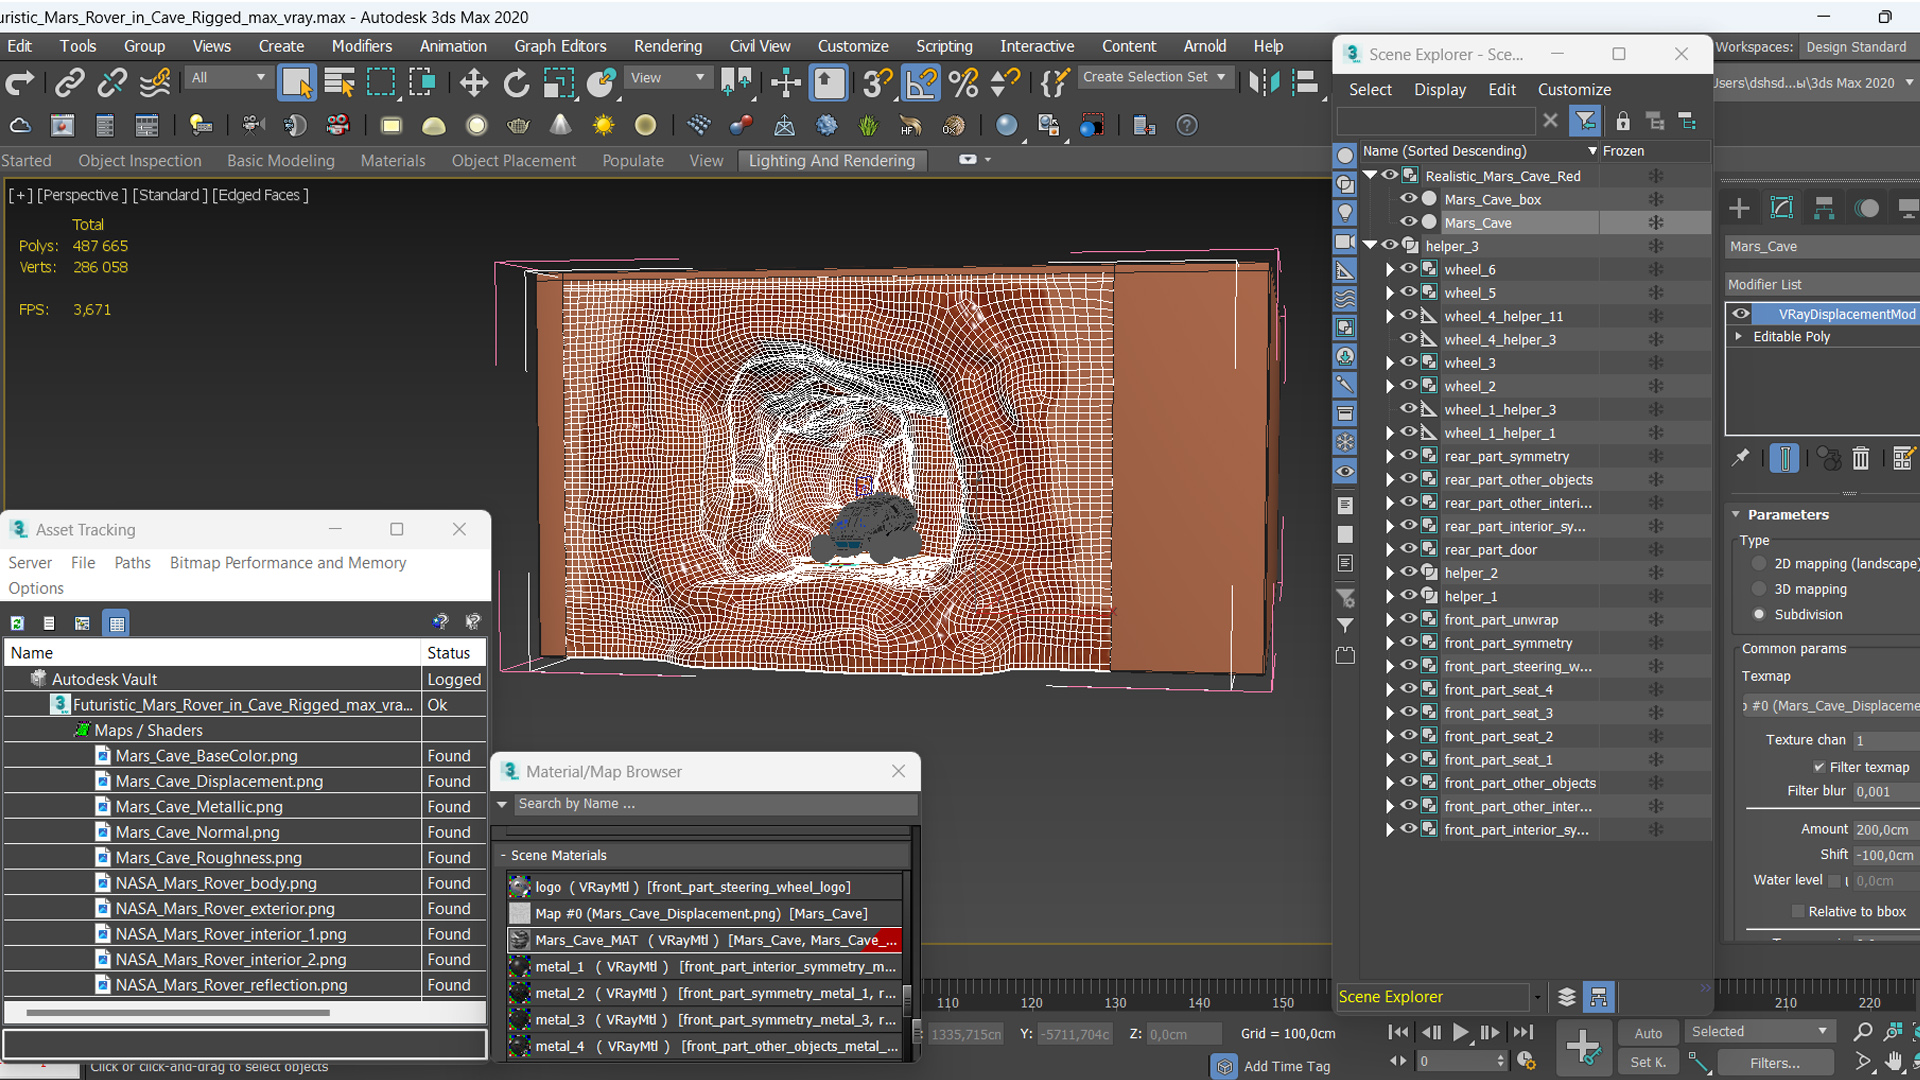Open the selection filter All dropdown
Image resolution: width=1920 pixels, height=1080 pixels.
(x=228, y=77)
